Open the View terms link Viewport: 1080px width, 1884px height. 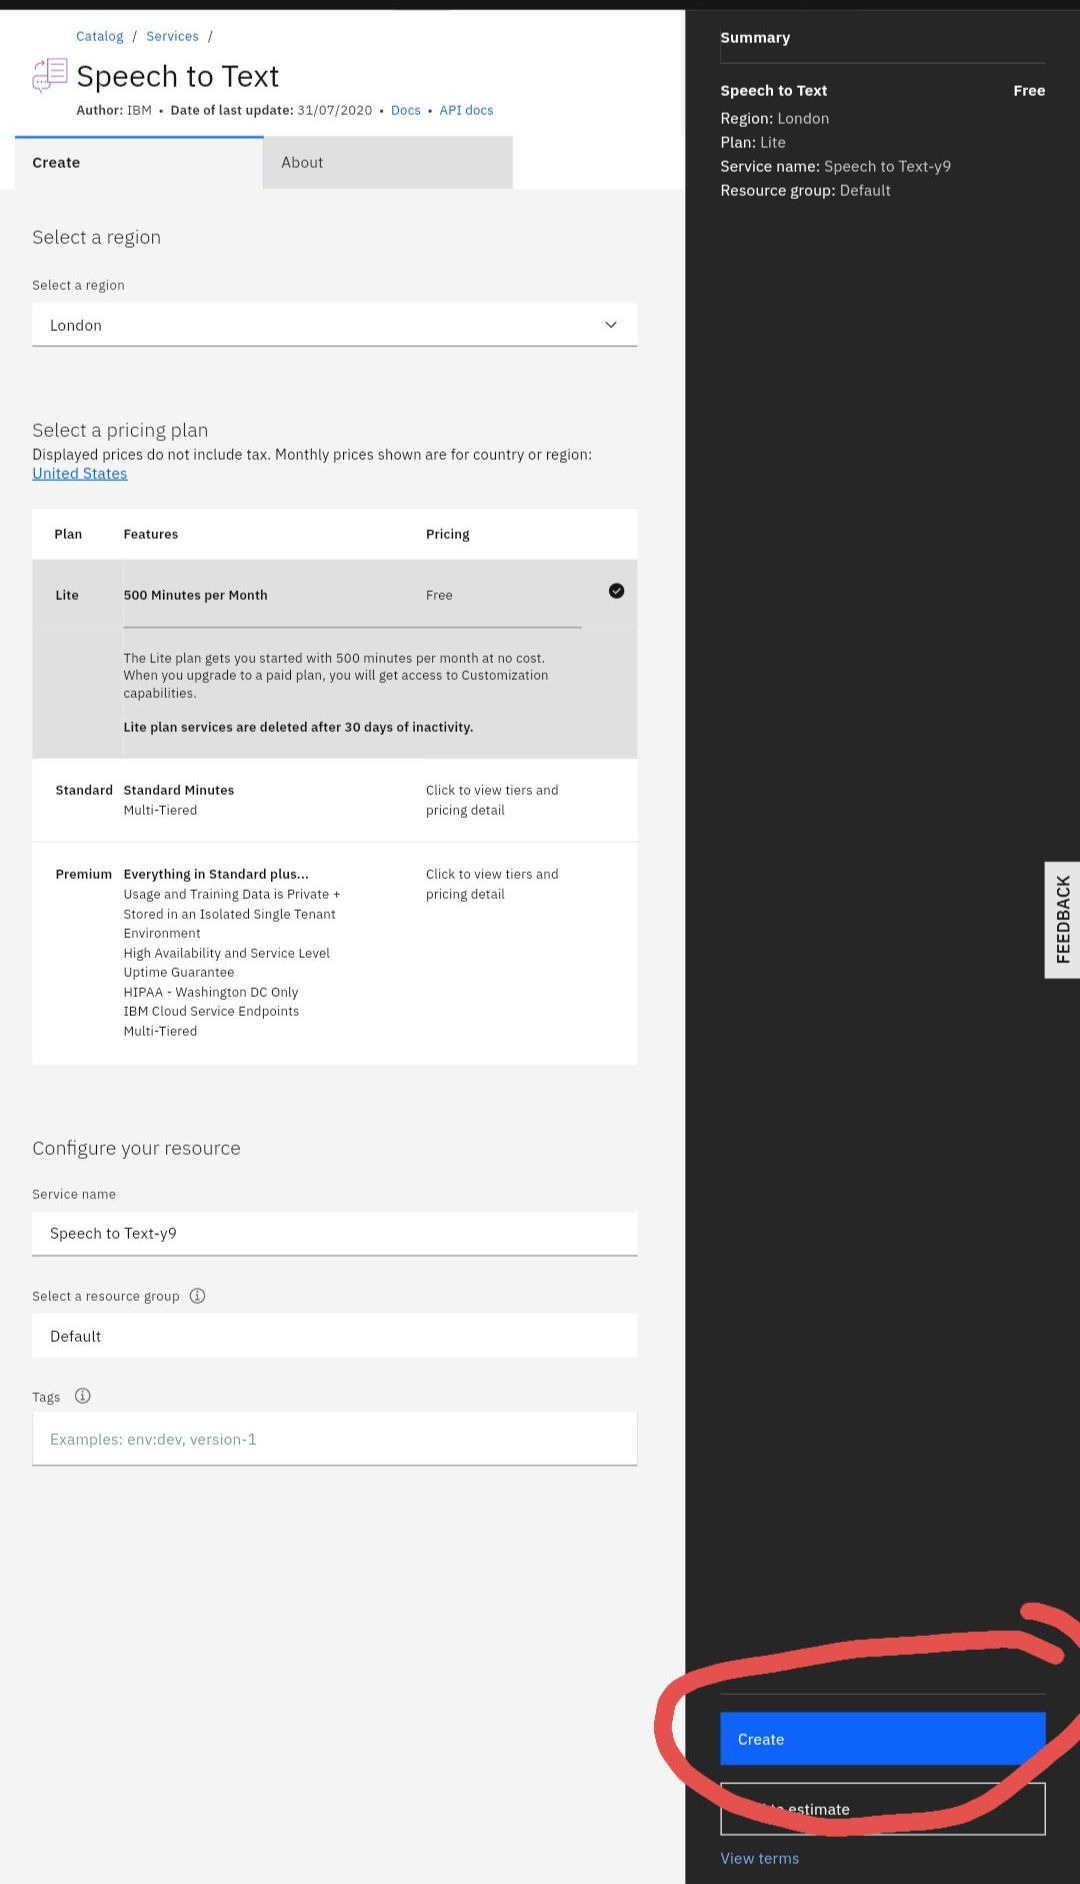(759, 1858)
